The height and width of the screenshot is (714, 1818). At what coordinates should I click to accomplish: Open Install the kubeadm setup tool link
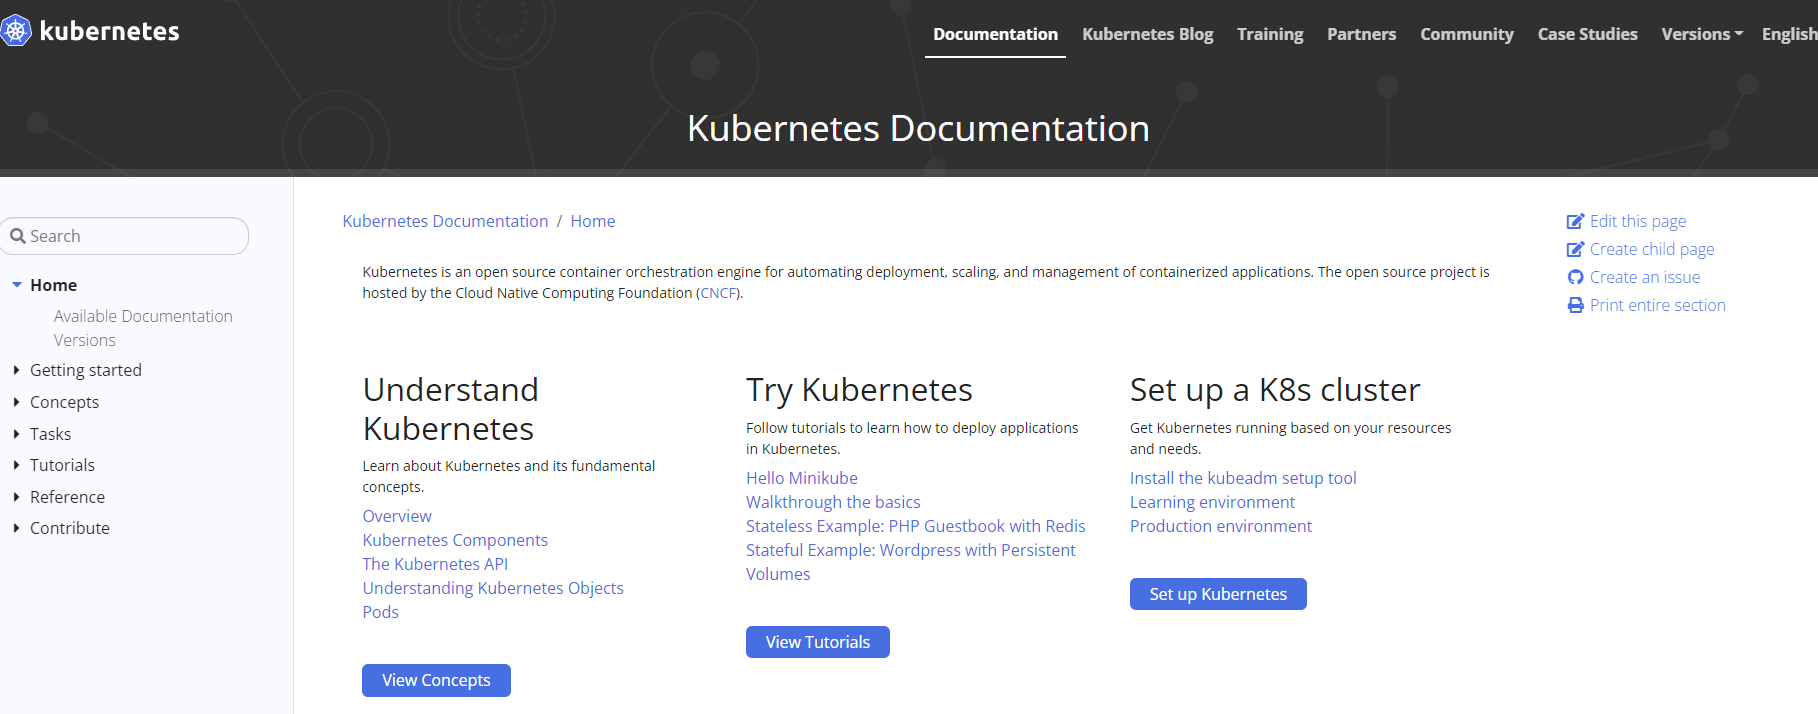coord(1243,478)
